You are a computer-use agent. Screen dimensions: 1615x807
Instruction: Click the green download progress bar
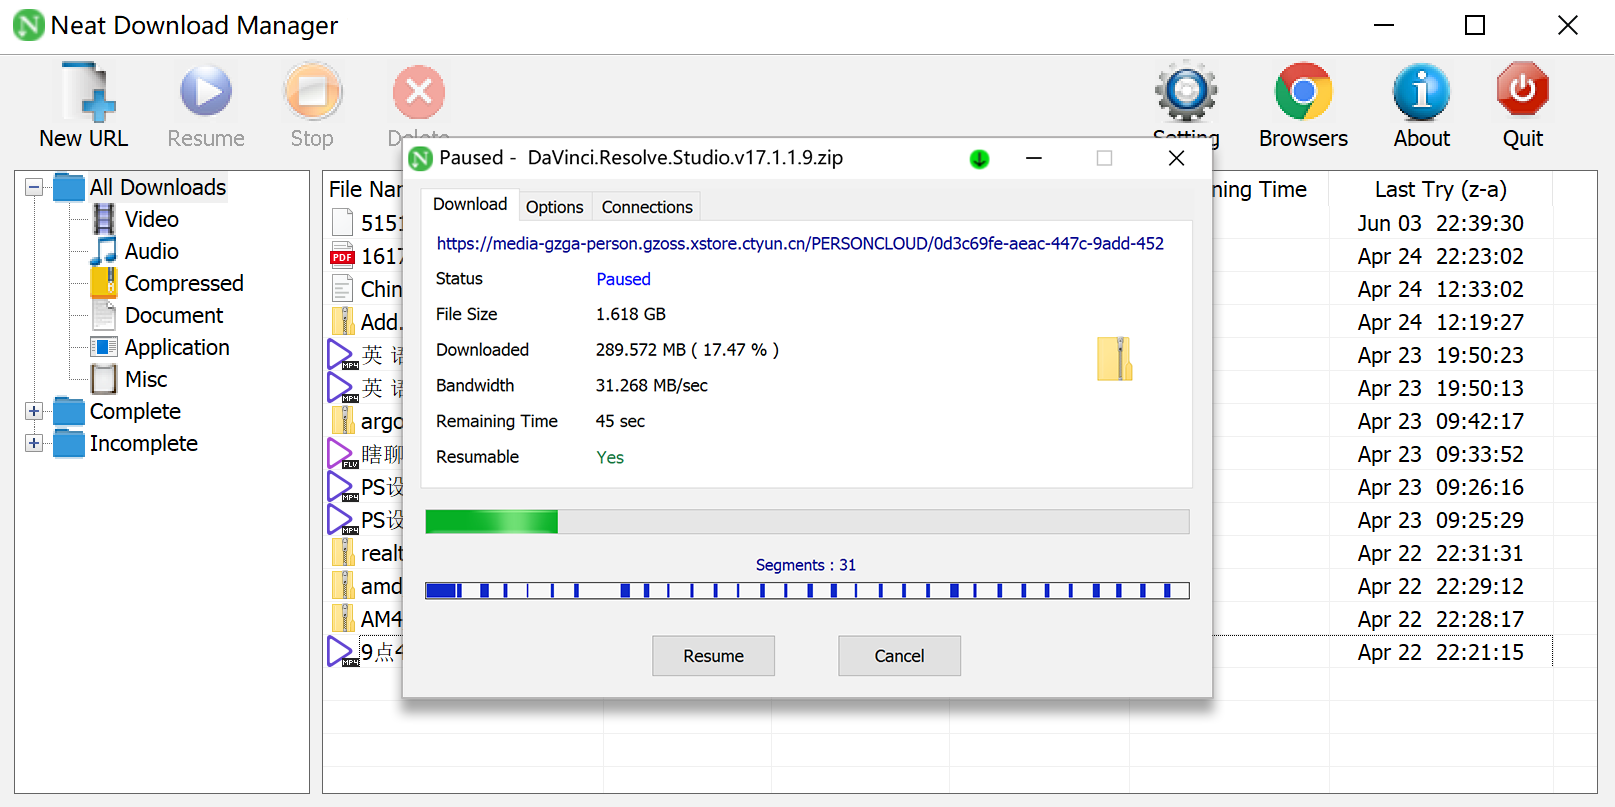click(x=807, y=521)
